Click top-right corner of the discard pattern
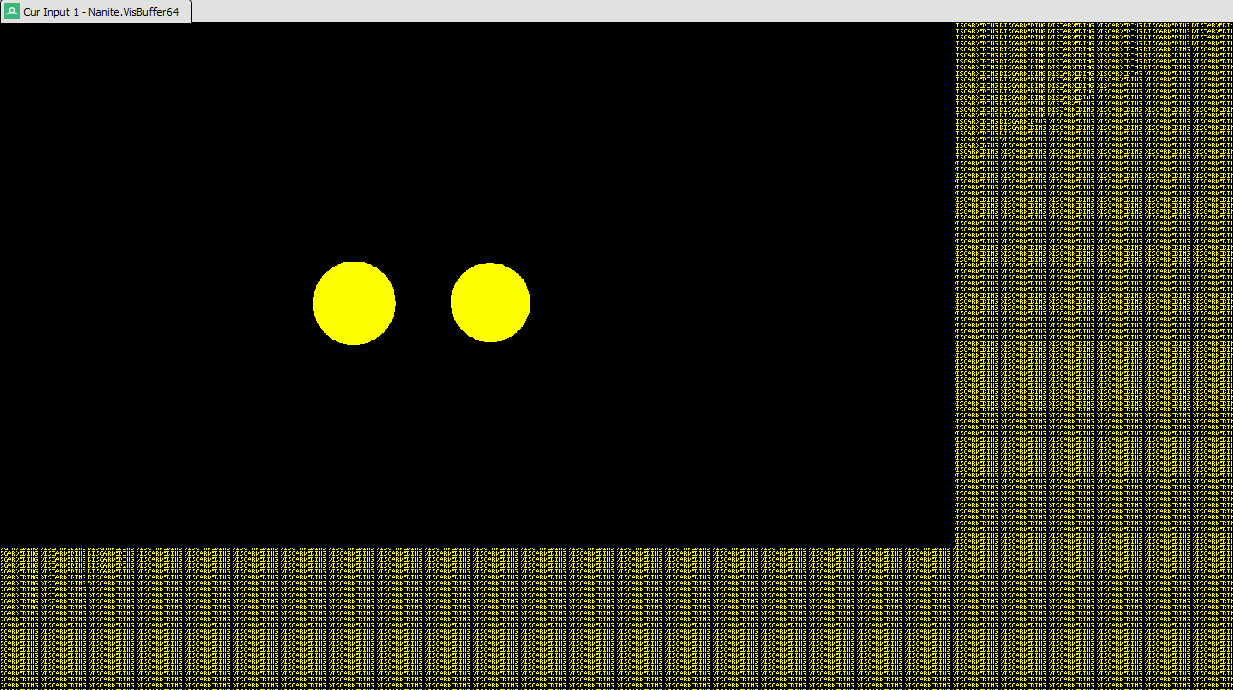Image resolution: width=1233 pixels, height=690 pixels. click(x=1229, y=25)
